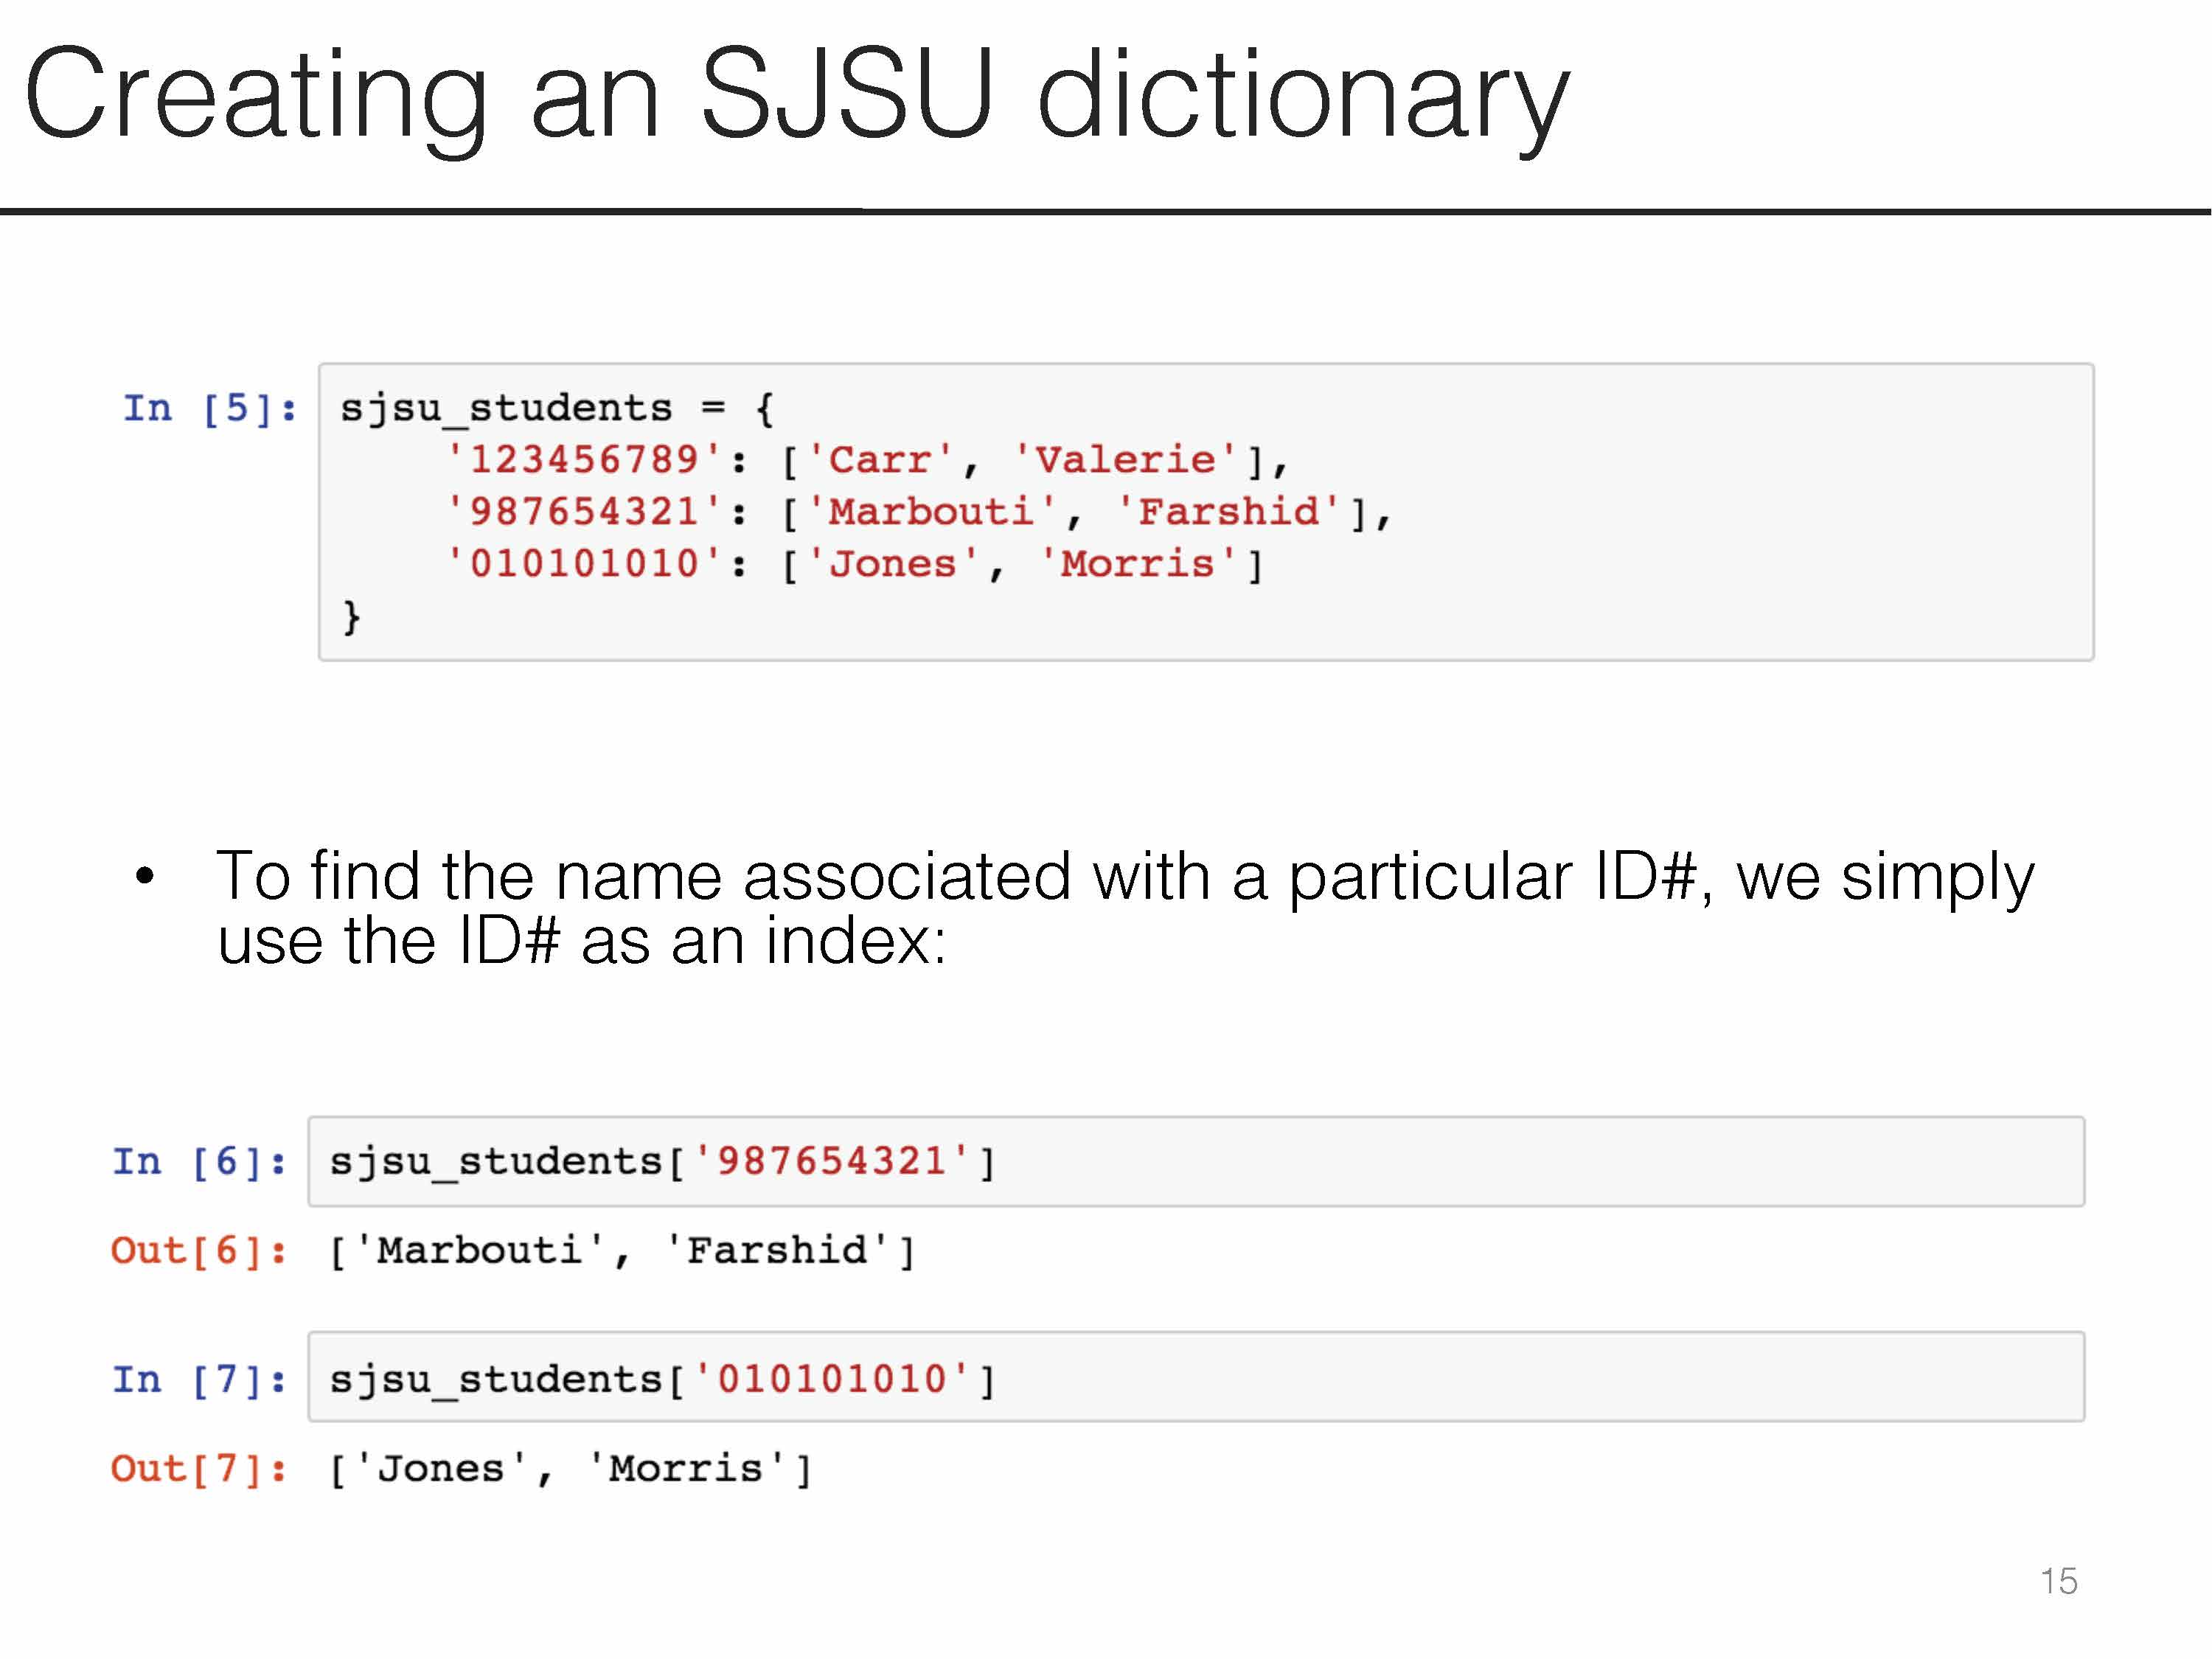
Task: Click inside the sjsu_students dictionary code cell
Action: click(1600, 510)
